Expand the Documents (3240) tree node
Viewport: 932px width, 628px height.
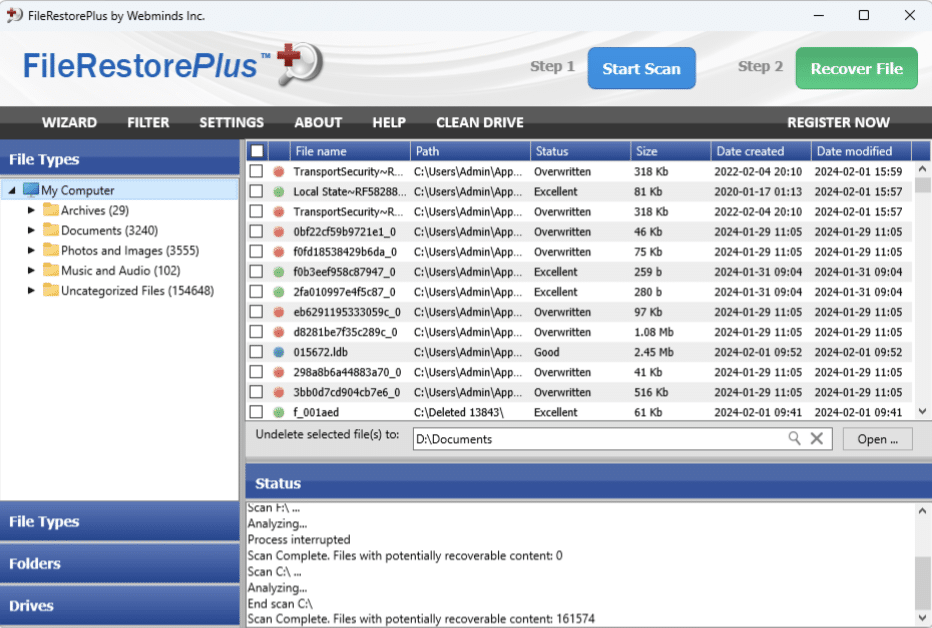point(31,230)
